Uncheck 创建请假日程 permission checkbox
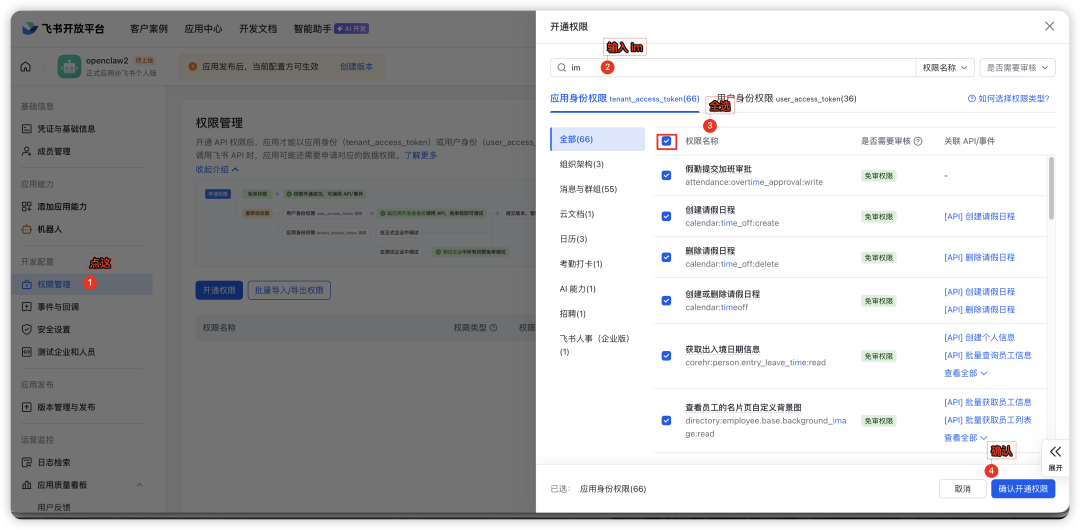 pos(666,216)
